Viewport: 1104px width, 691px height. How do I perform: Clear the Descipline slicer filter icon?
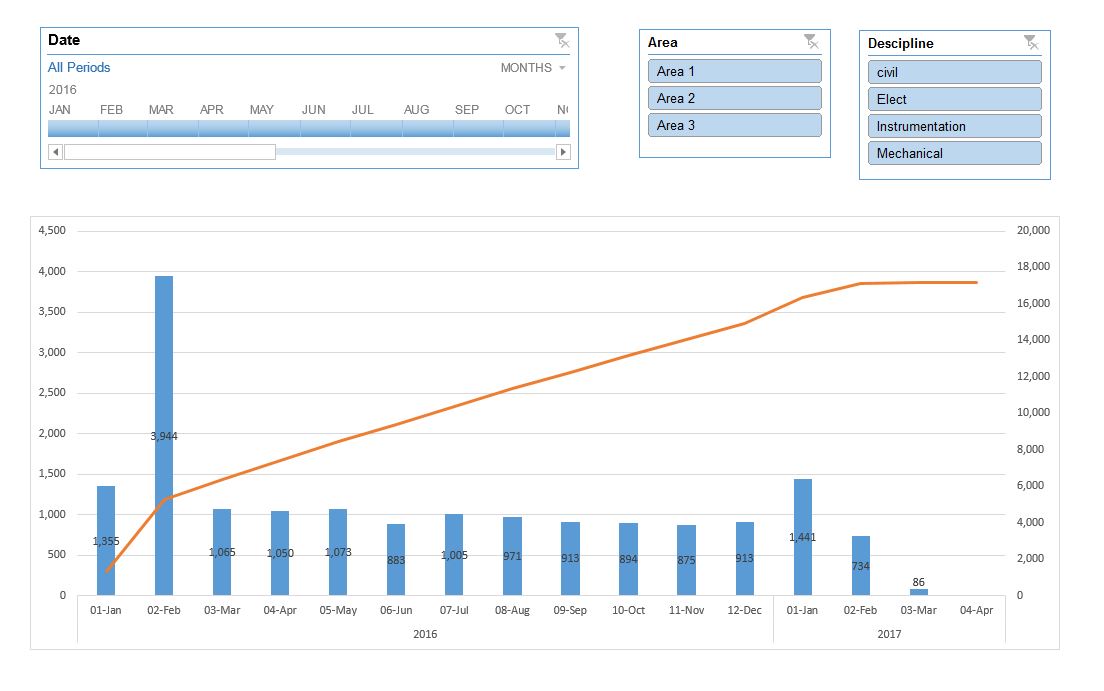[x=1031, y=43]
